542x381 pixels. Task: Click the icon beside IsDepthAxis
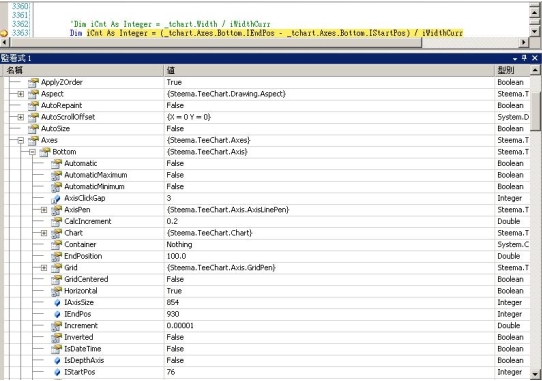57,361
